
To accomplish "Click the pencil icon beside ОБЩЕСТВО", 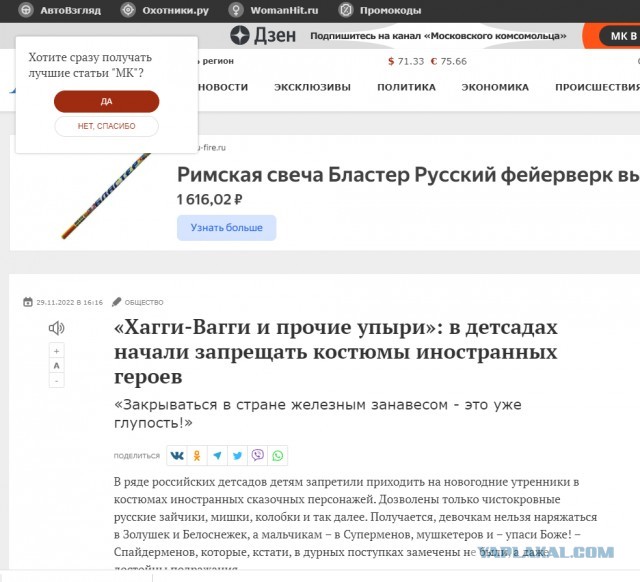I will (x=117, y=302).
